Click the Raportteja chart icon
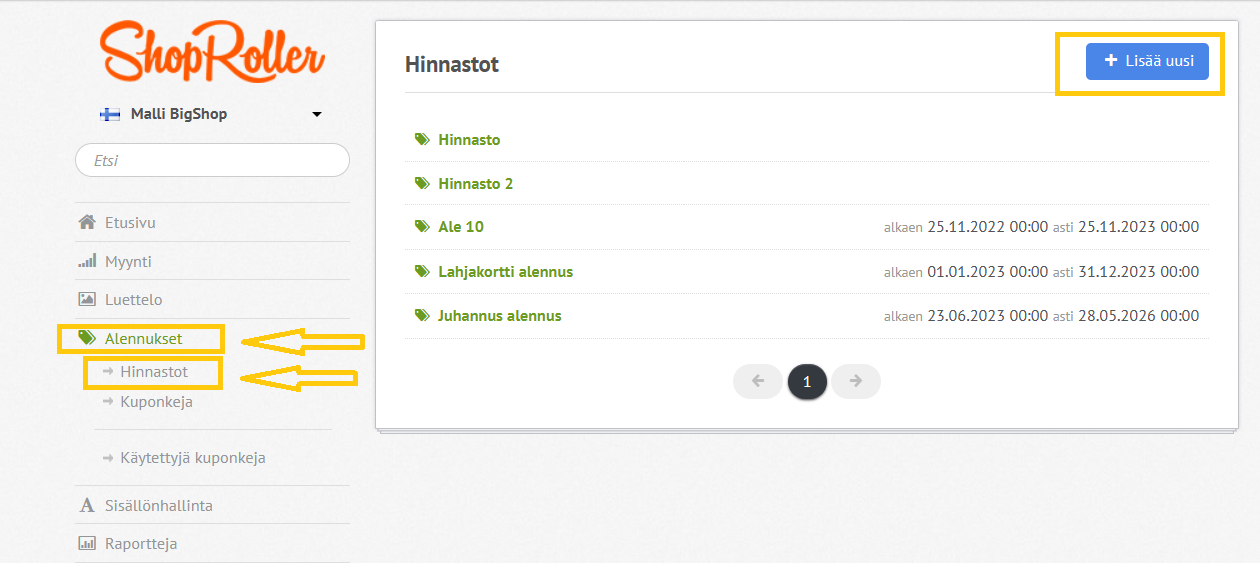This screenshot has width=1260, height=563. (87, 544)
